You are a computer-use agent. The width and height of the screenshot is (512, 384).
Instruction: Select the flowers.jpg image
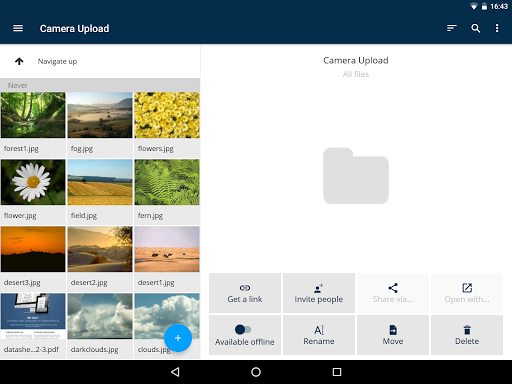pyautogui.click(x=167, y=115)
